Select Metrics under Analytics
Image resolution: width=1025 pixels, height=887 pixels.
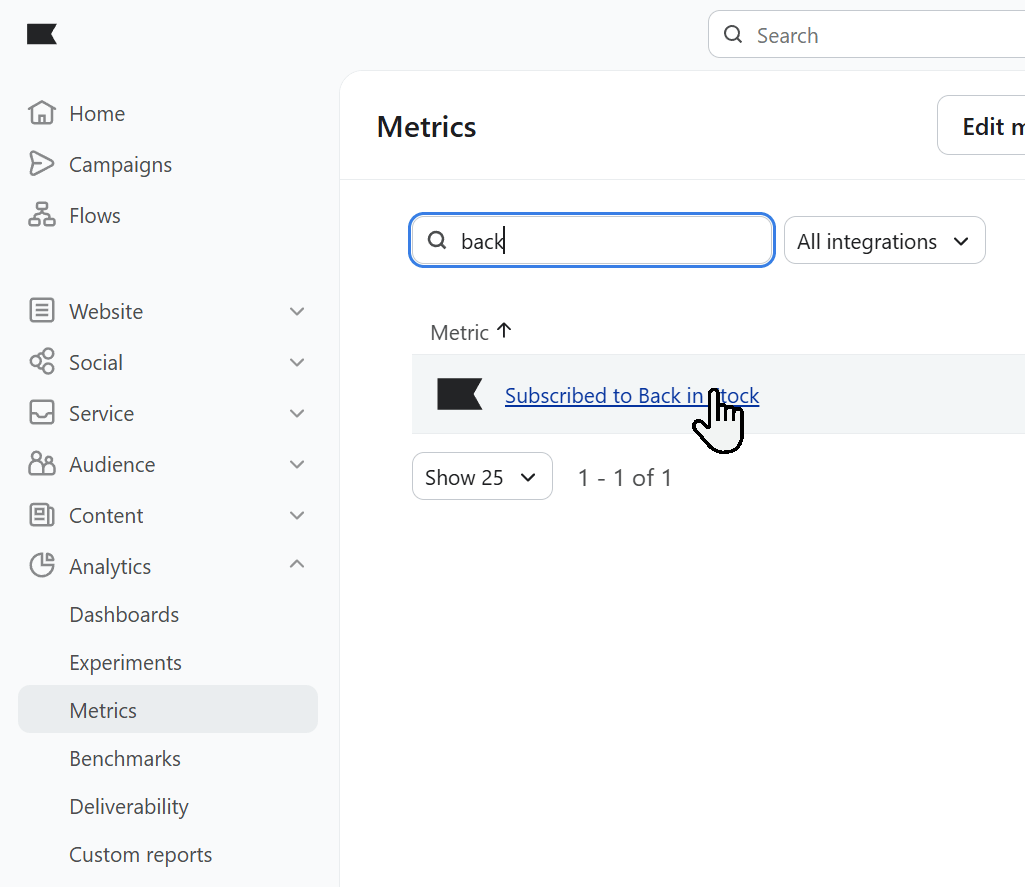tap(168, 709)
